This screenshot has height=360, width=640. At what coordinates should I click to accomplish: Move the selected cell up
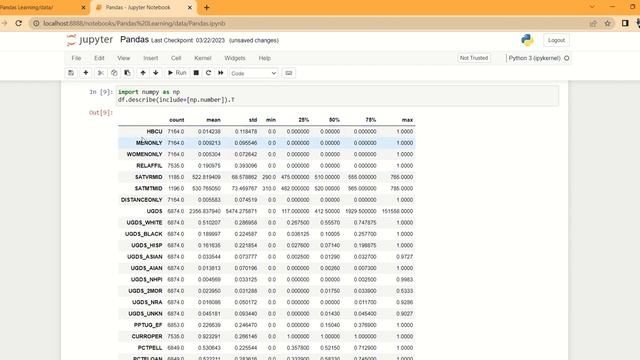click(x=143, y=73)
